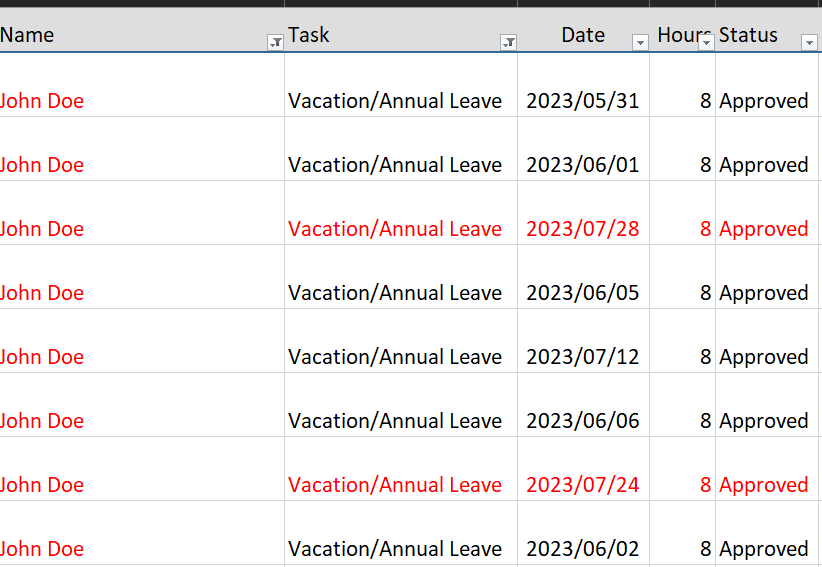Open the Name column filter button
This screenshot has width=822, height=567.
pos(275,42)
